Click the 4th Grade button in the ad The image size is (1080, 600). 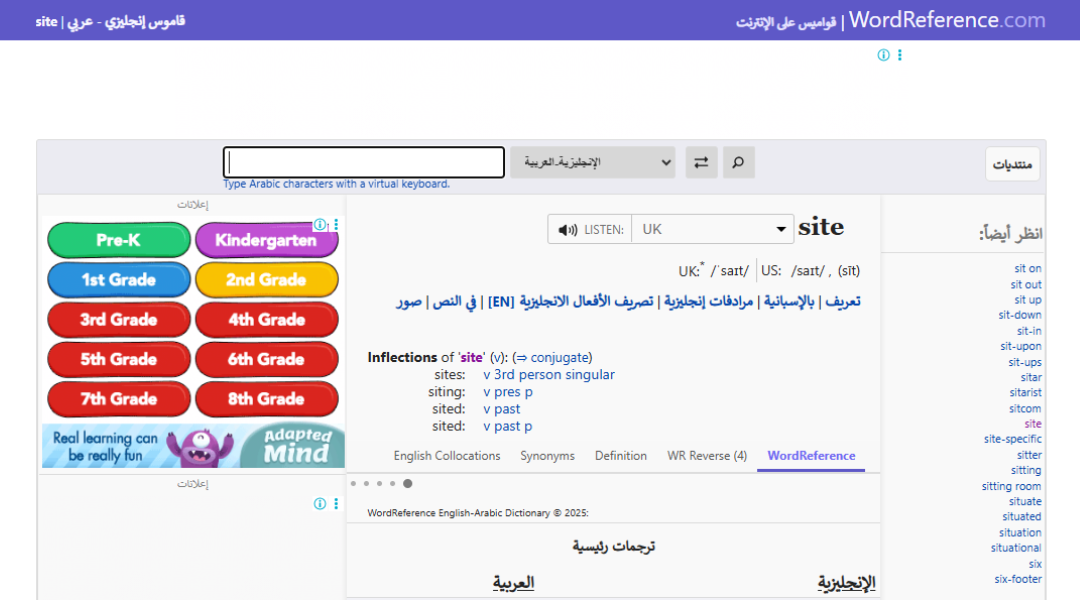(267, 320)
